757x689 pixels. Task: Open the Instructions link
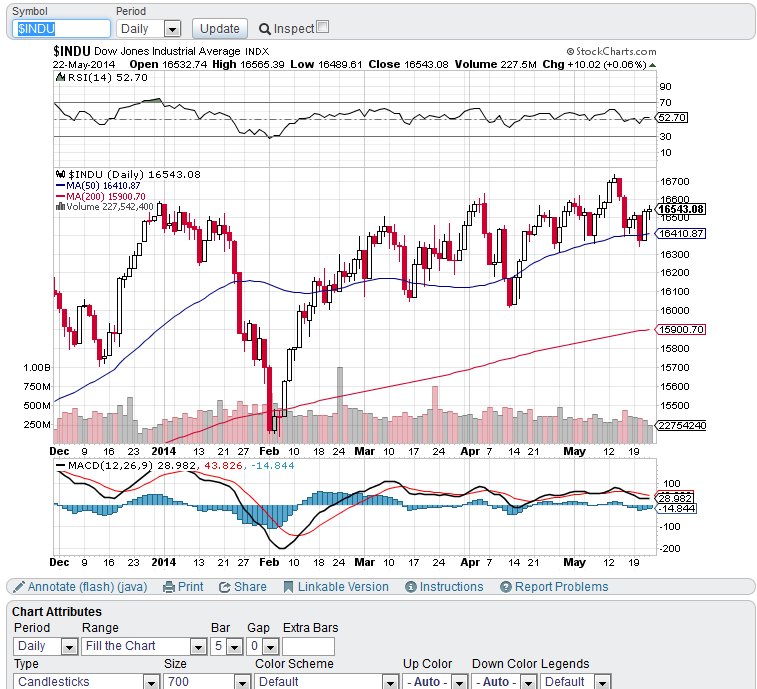451,587
